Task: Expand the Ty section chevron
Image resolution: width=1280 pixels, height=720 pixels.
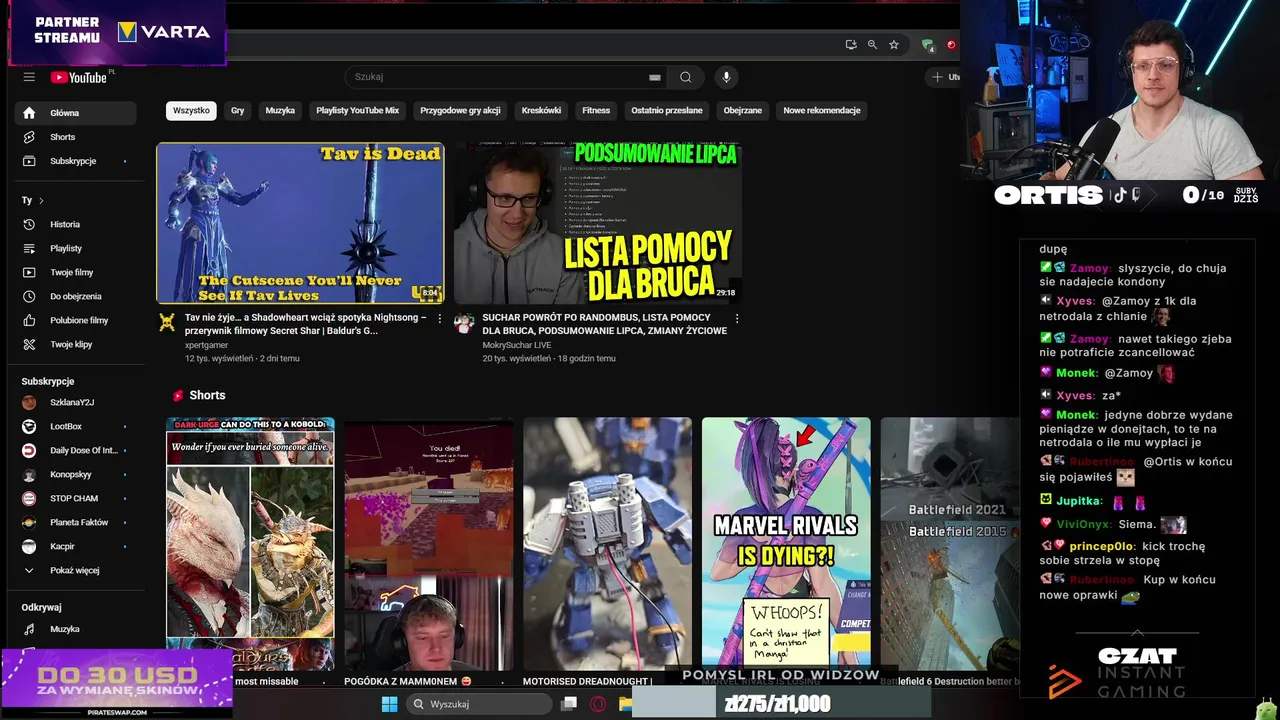Action: [41, 200]
